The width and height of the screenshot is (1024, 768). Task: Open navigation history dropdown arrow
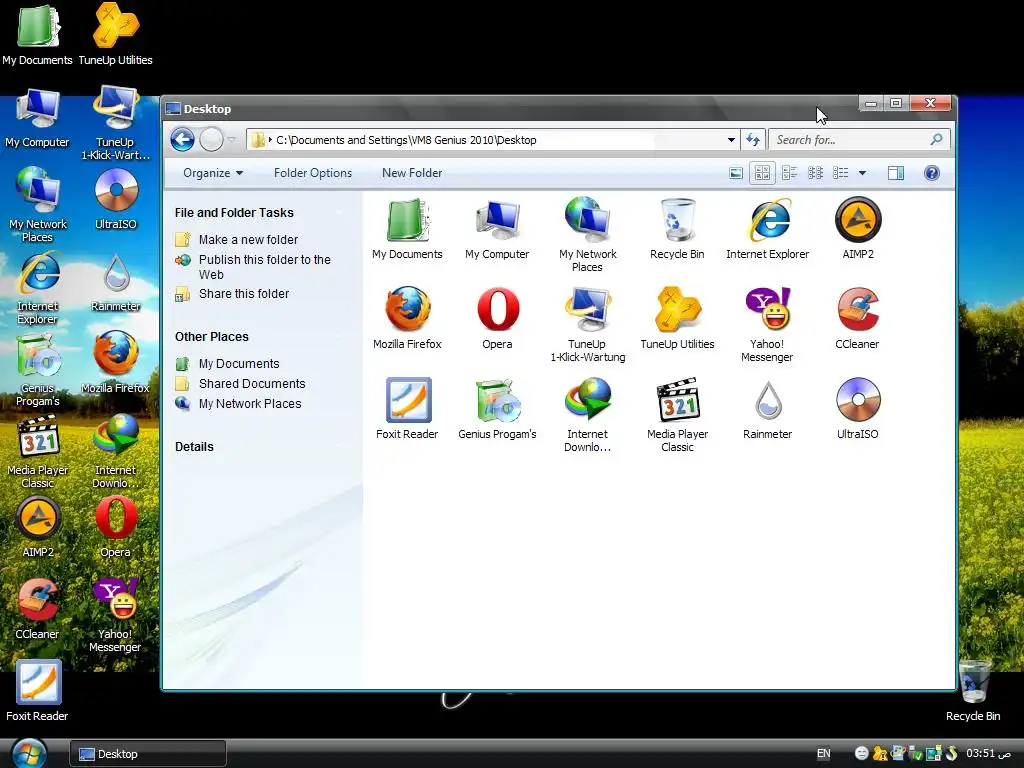tap(231, 140)
